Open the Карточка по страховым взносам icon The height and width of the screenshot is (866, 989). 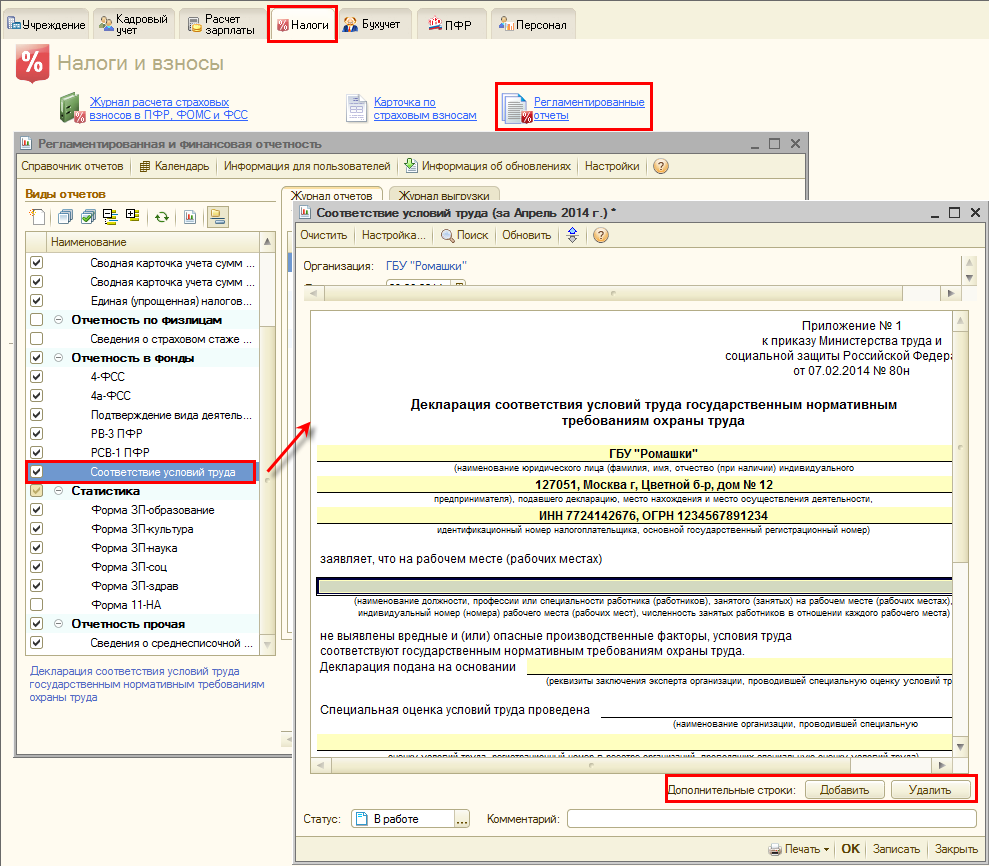point(357,108)
